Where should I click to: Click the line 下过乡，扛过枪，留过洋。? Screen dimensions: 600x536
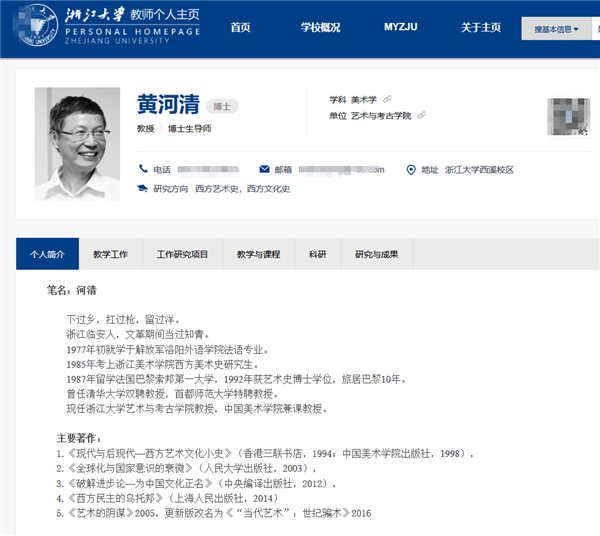click(x=123, y=319)
